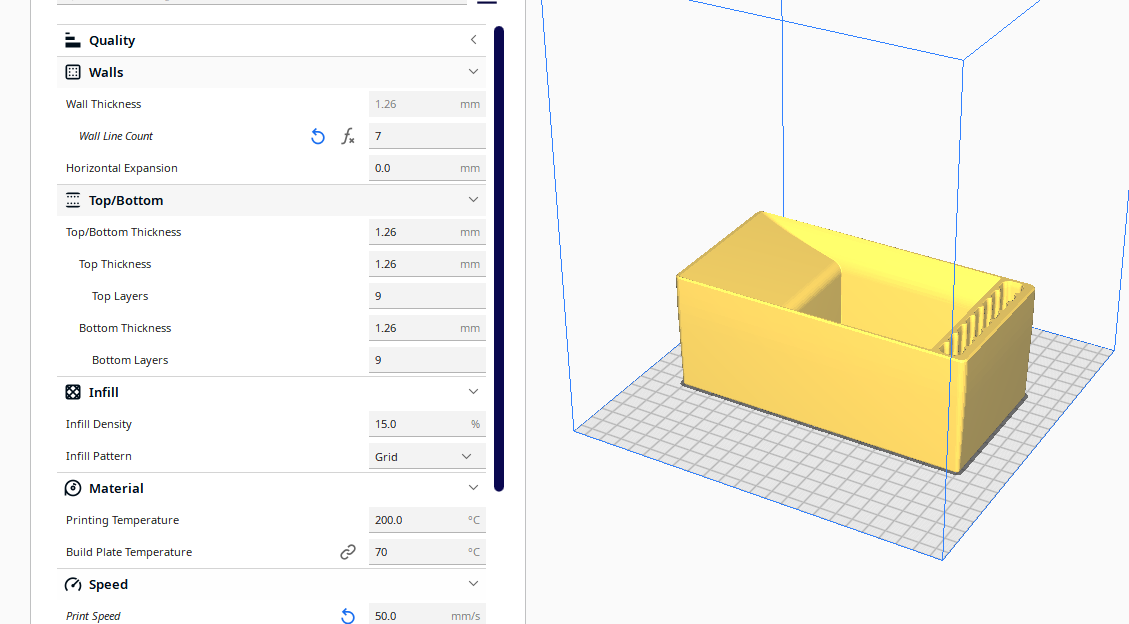Collapse the Walls section
Screen dimensions: 1129x624
473,72
